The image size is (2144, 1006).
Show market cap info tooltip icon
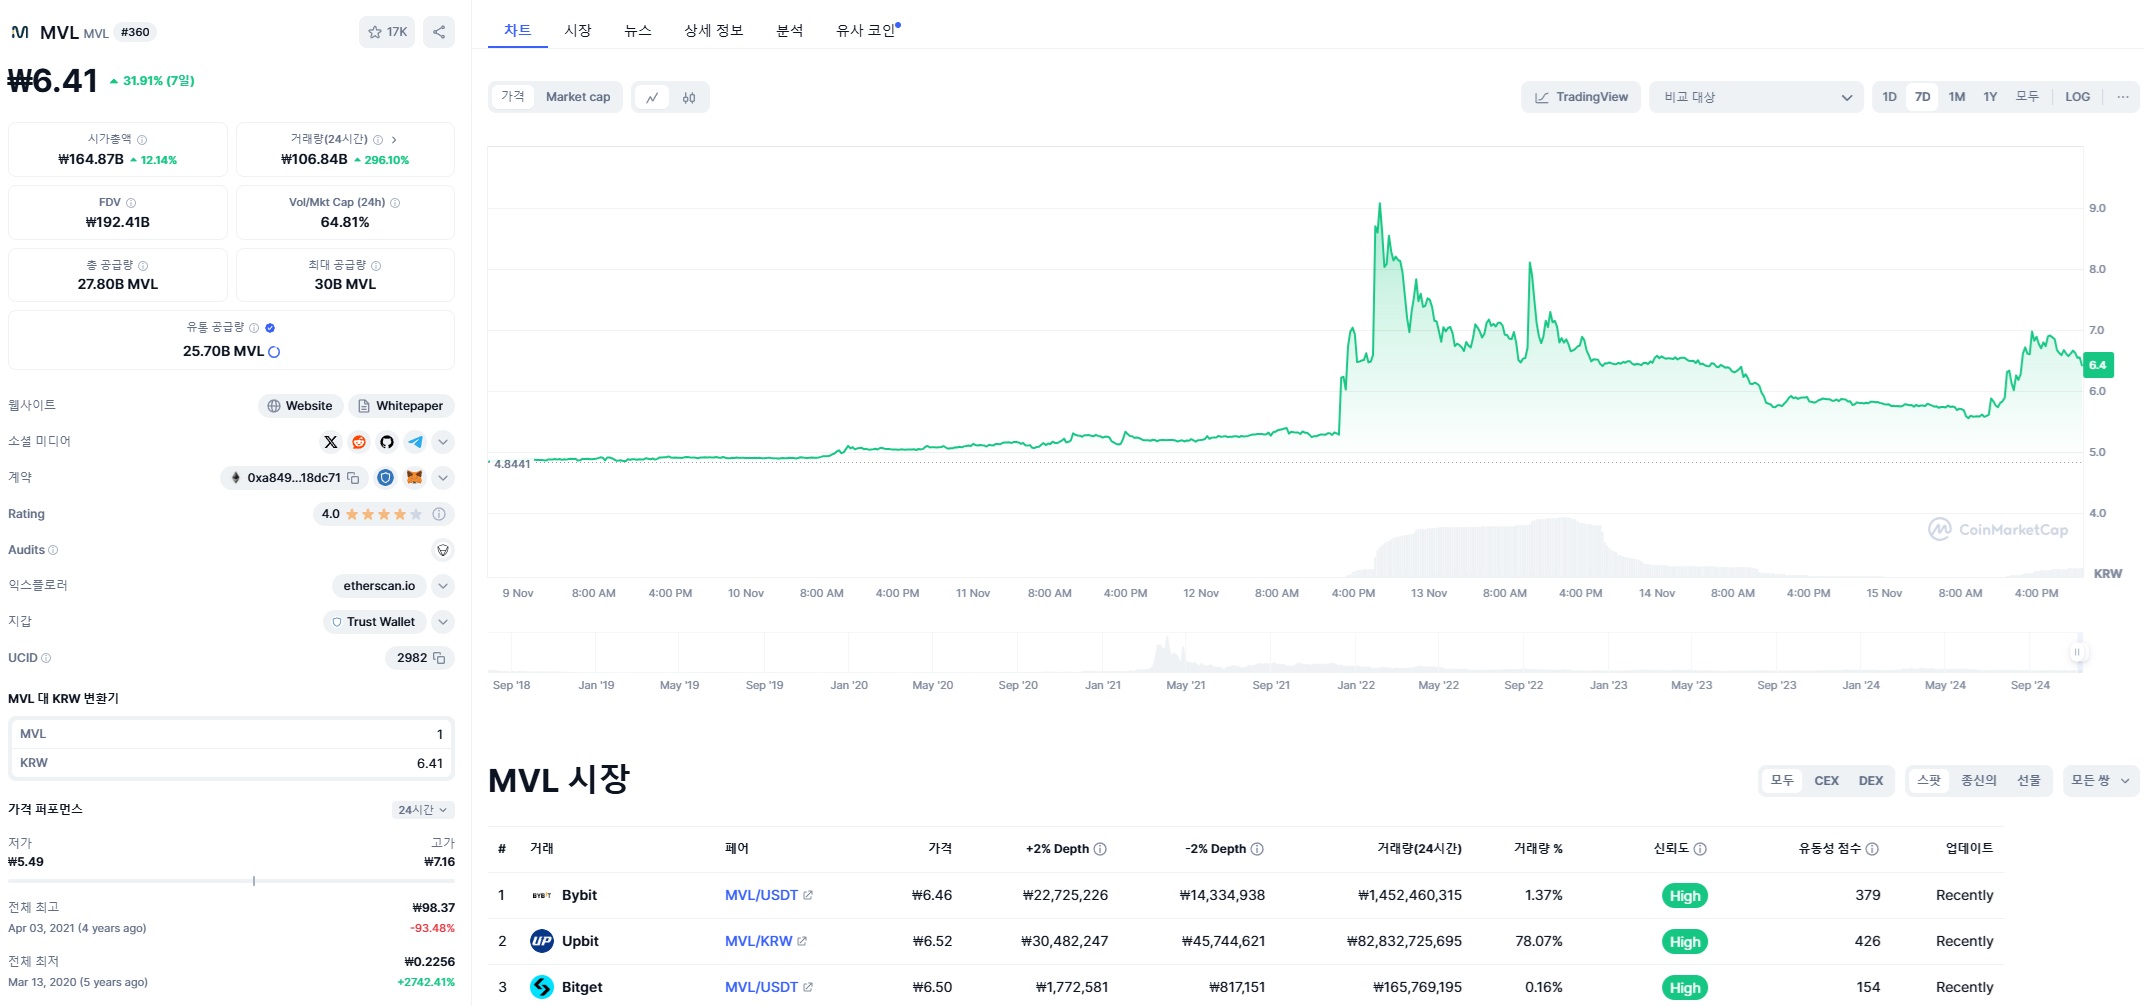[x=142, y=140]
